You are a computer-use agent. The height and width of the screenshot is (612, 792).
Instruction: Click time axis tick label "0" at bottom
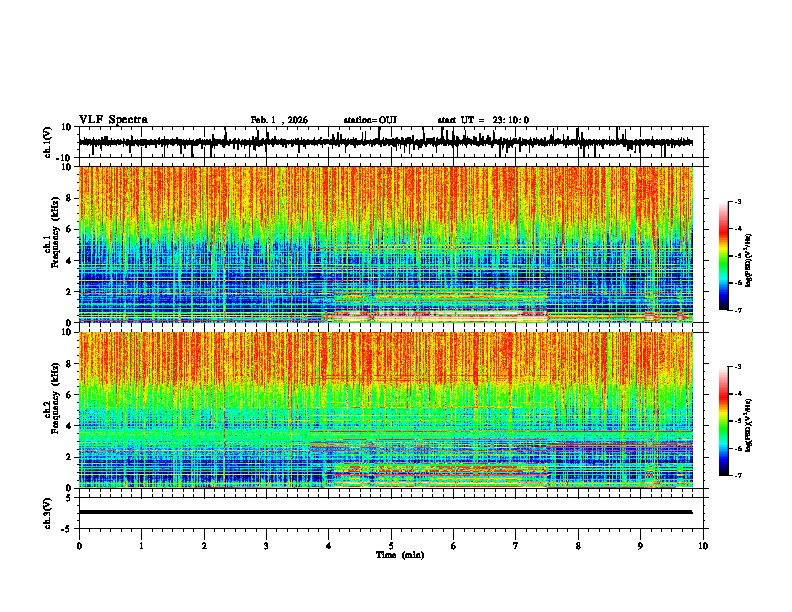pos(79,546)
